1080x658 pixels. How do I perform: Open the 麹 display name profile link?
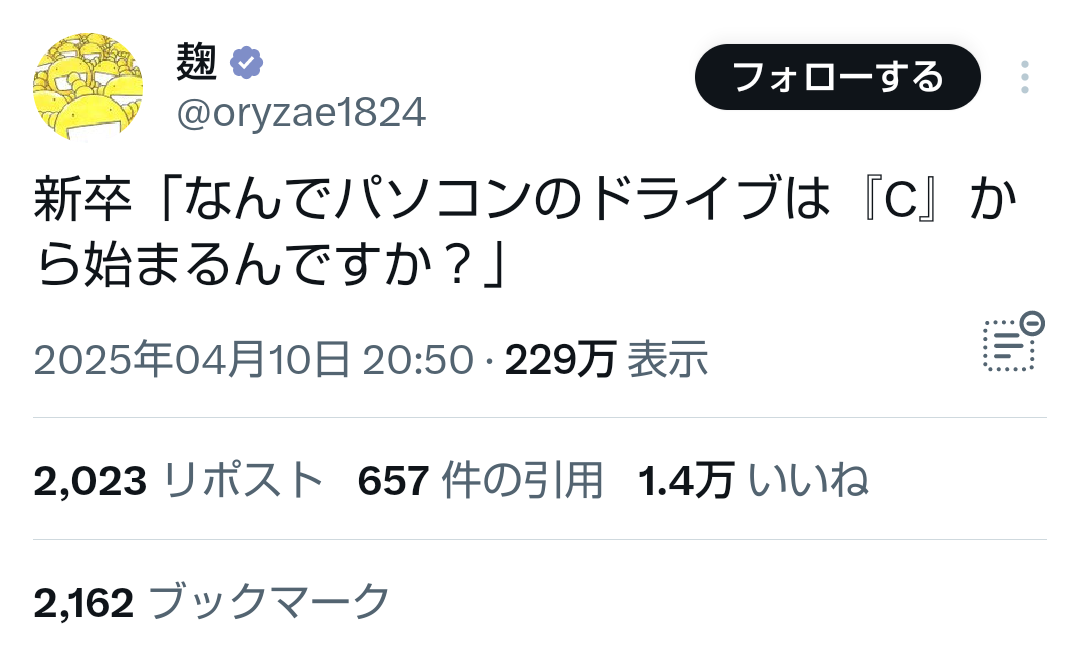click(x=196, y=62)
